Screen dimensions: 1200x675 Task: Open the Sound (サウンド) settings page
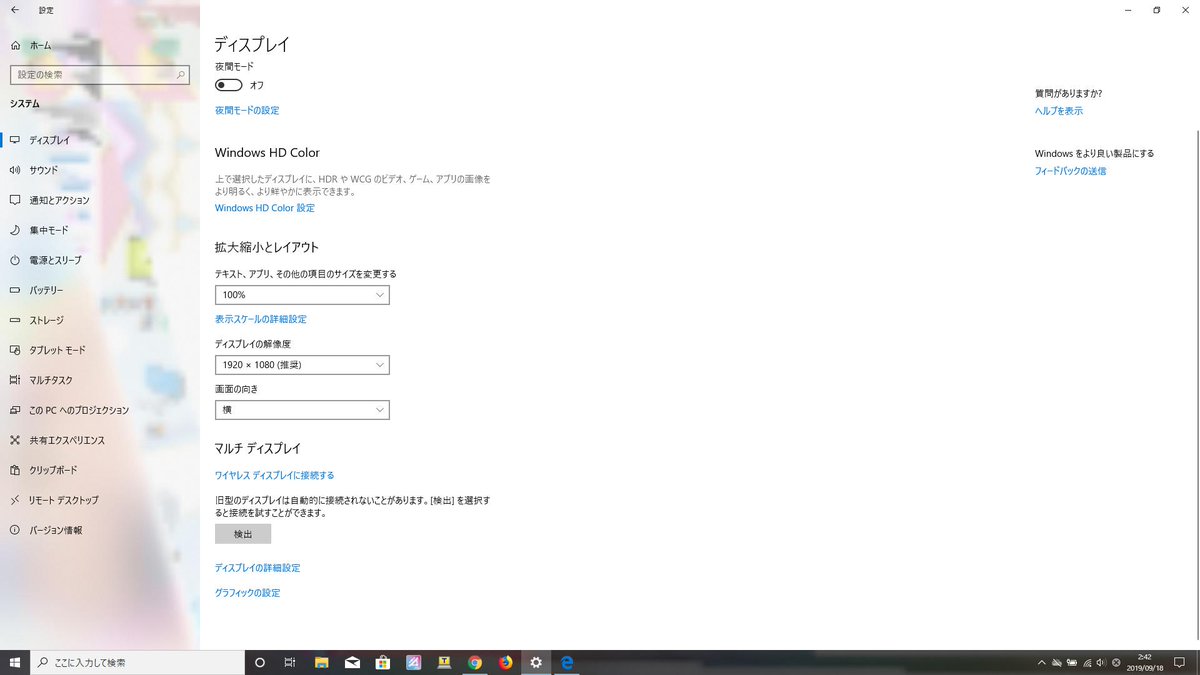(x=100, y=170)
